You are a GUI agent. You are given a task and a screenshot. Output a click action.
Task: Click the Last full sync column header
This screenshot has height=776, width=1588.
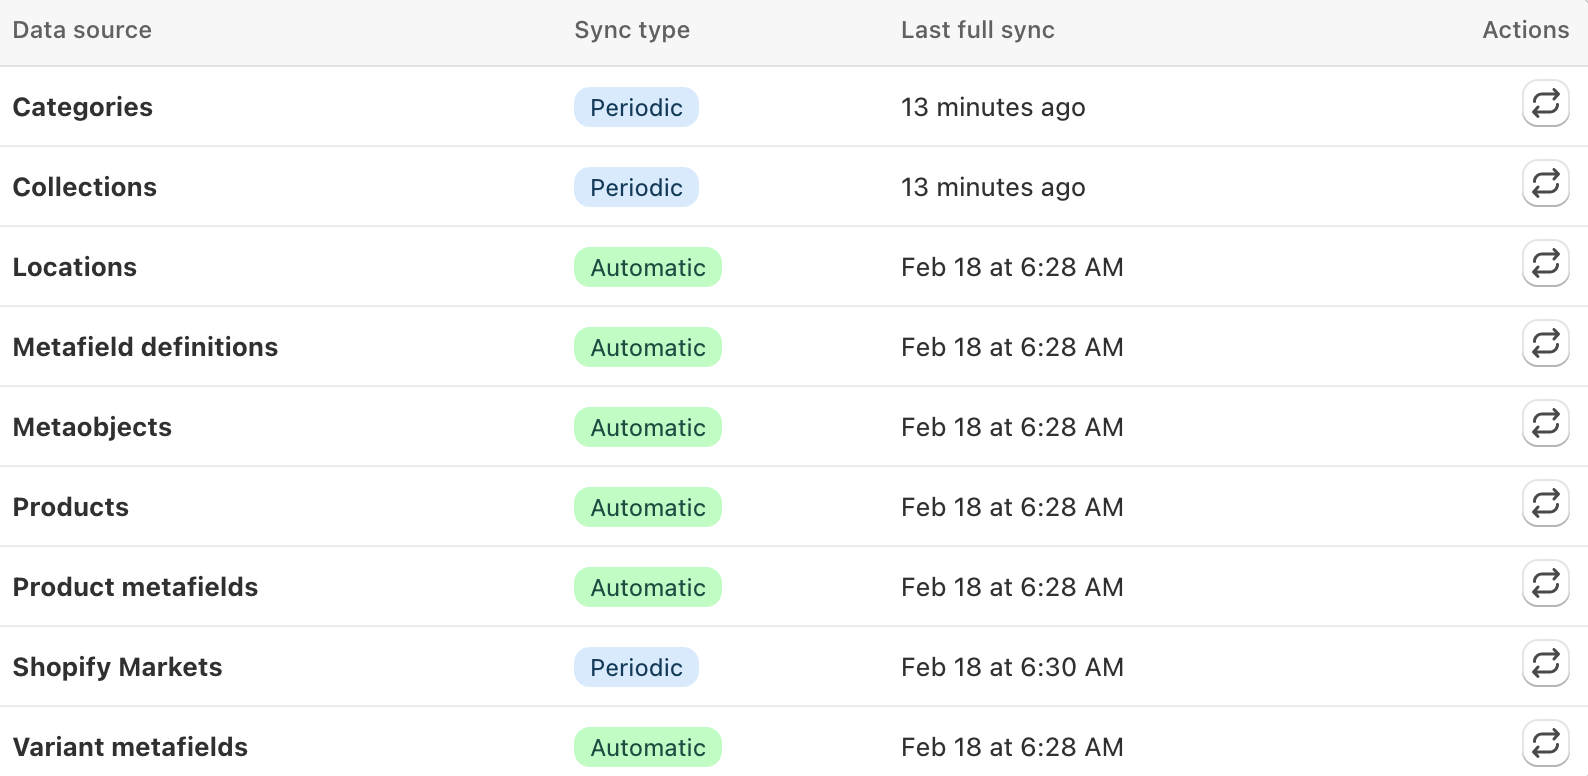(x=977, y=30)
